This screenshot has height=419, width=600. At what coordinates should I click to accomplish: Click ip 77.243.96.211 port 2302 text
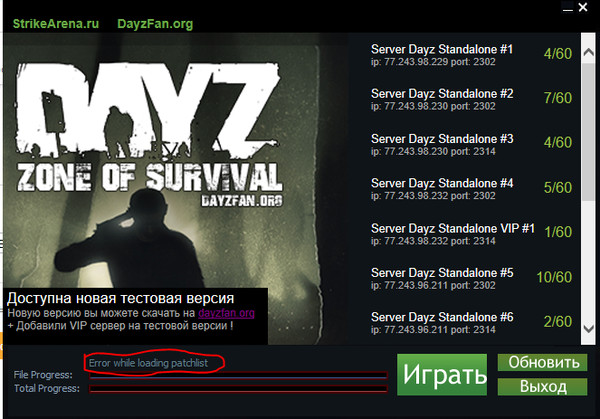pyautogui.click(x=433, y=285)
